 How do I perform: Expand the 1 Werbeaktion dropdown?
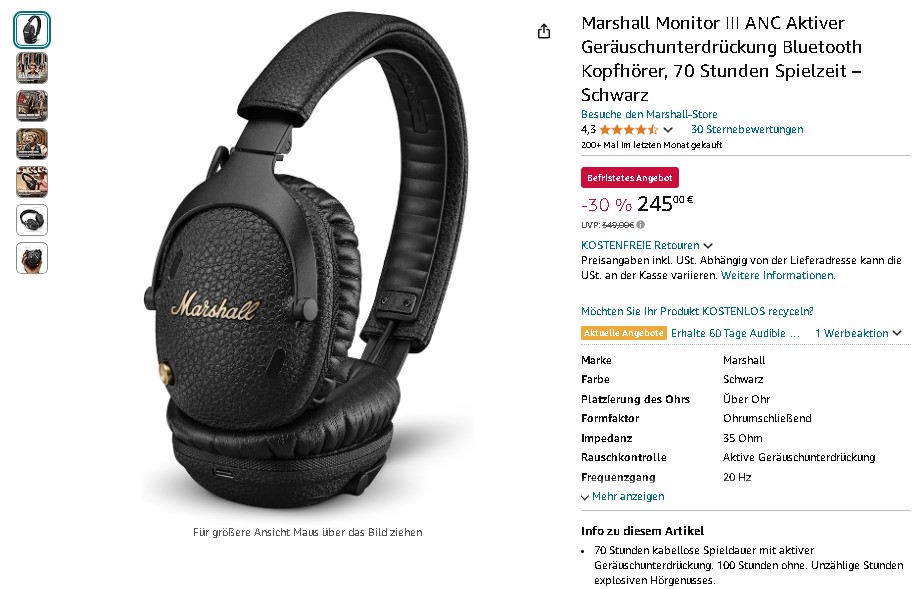(x=858, y=333)
